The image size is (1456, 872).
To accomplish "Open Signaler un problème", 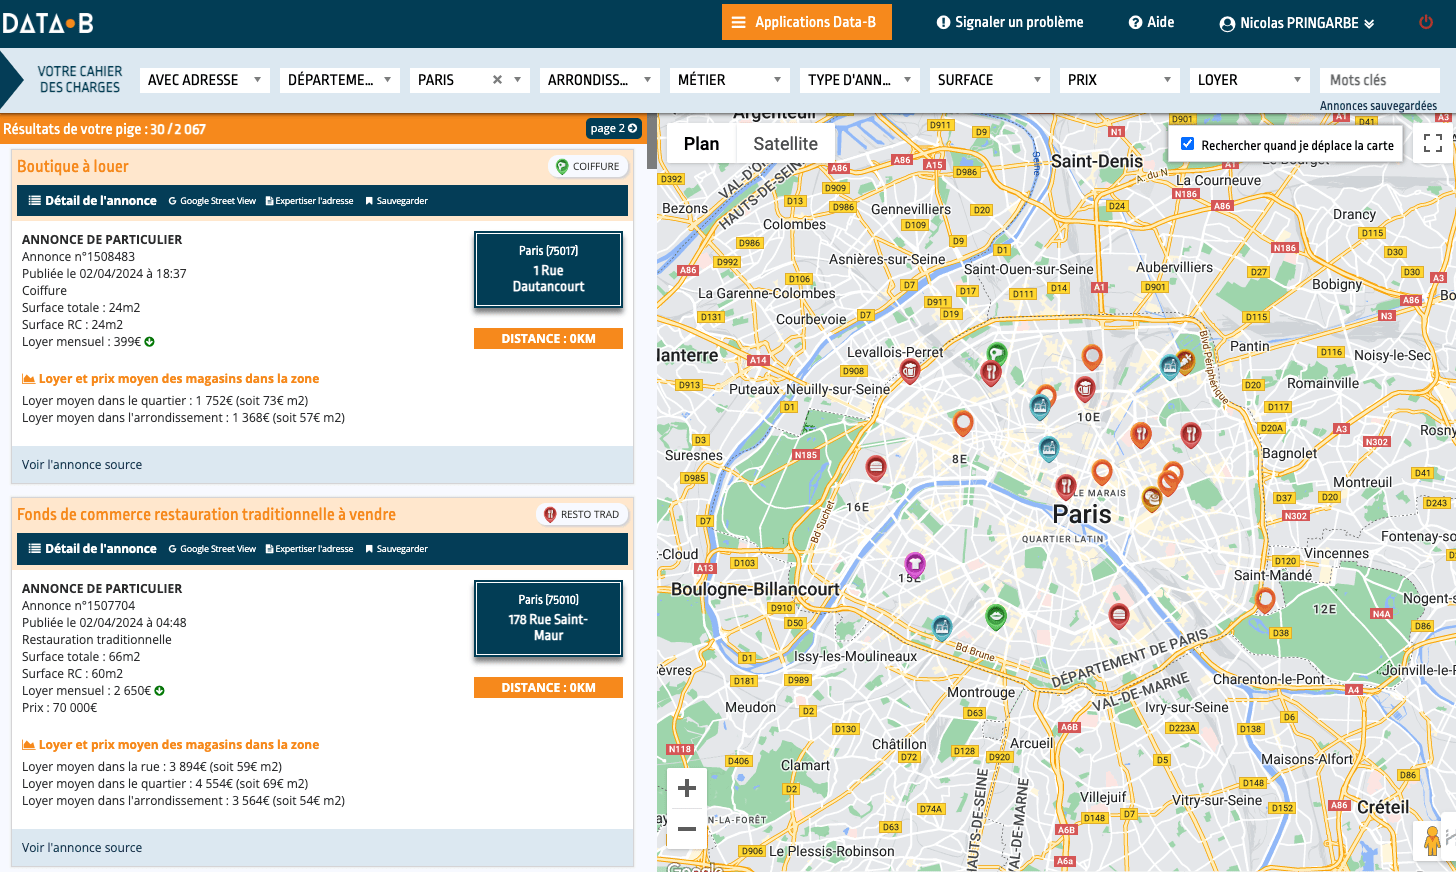I will pos(1010,22).
